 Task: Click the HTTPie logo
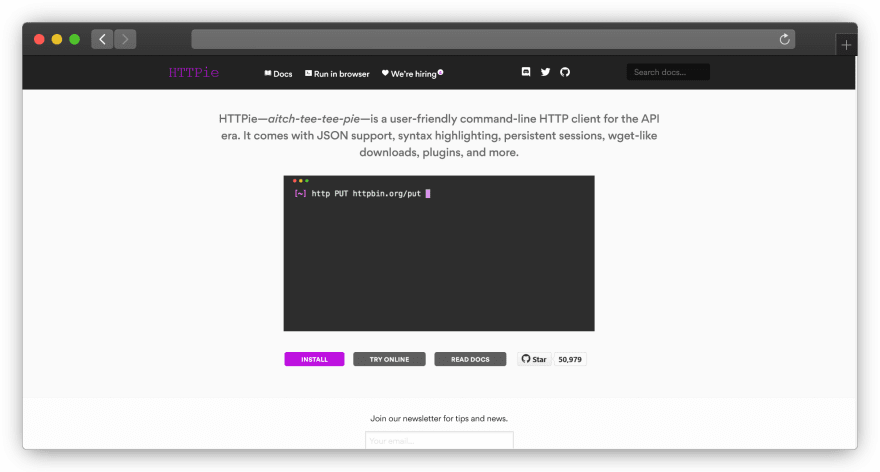pyautogui.click(x=194, y=72)
